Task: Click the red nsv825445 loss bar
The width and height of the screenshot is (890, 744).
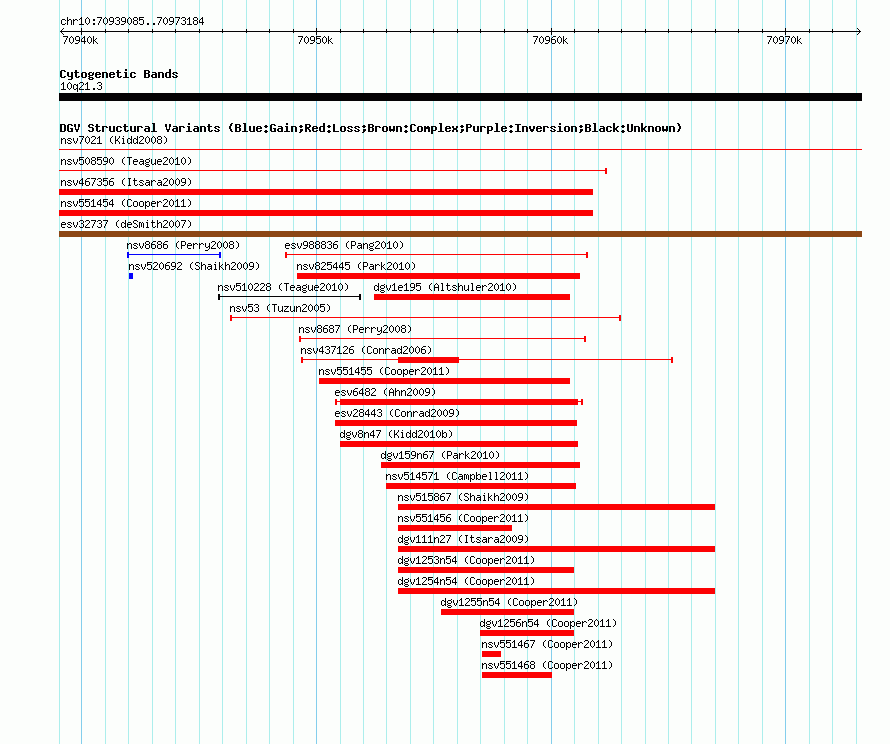Action: pos(438,276)
